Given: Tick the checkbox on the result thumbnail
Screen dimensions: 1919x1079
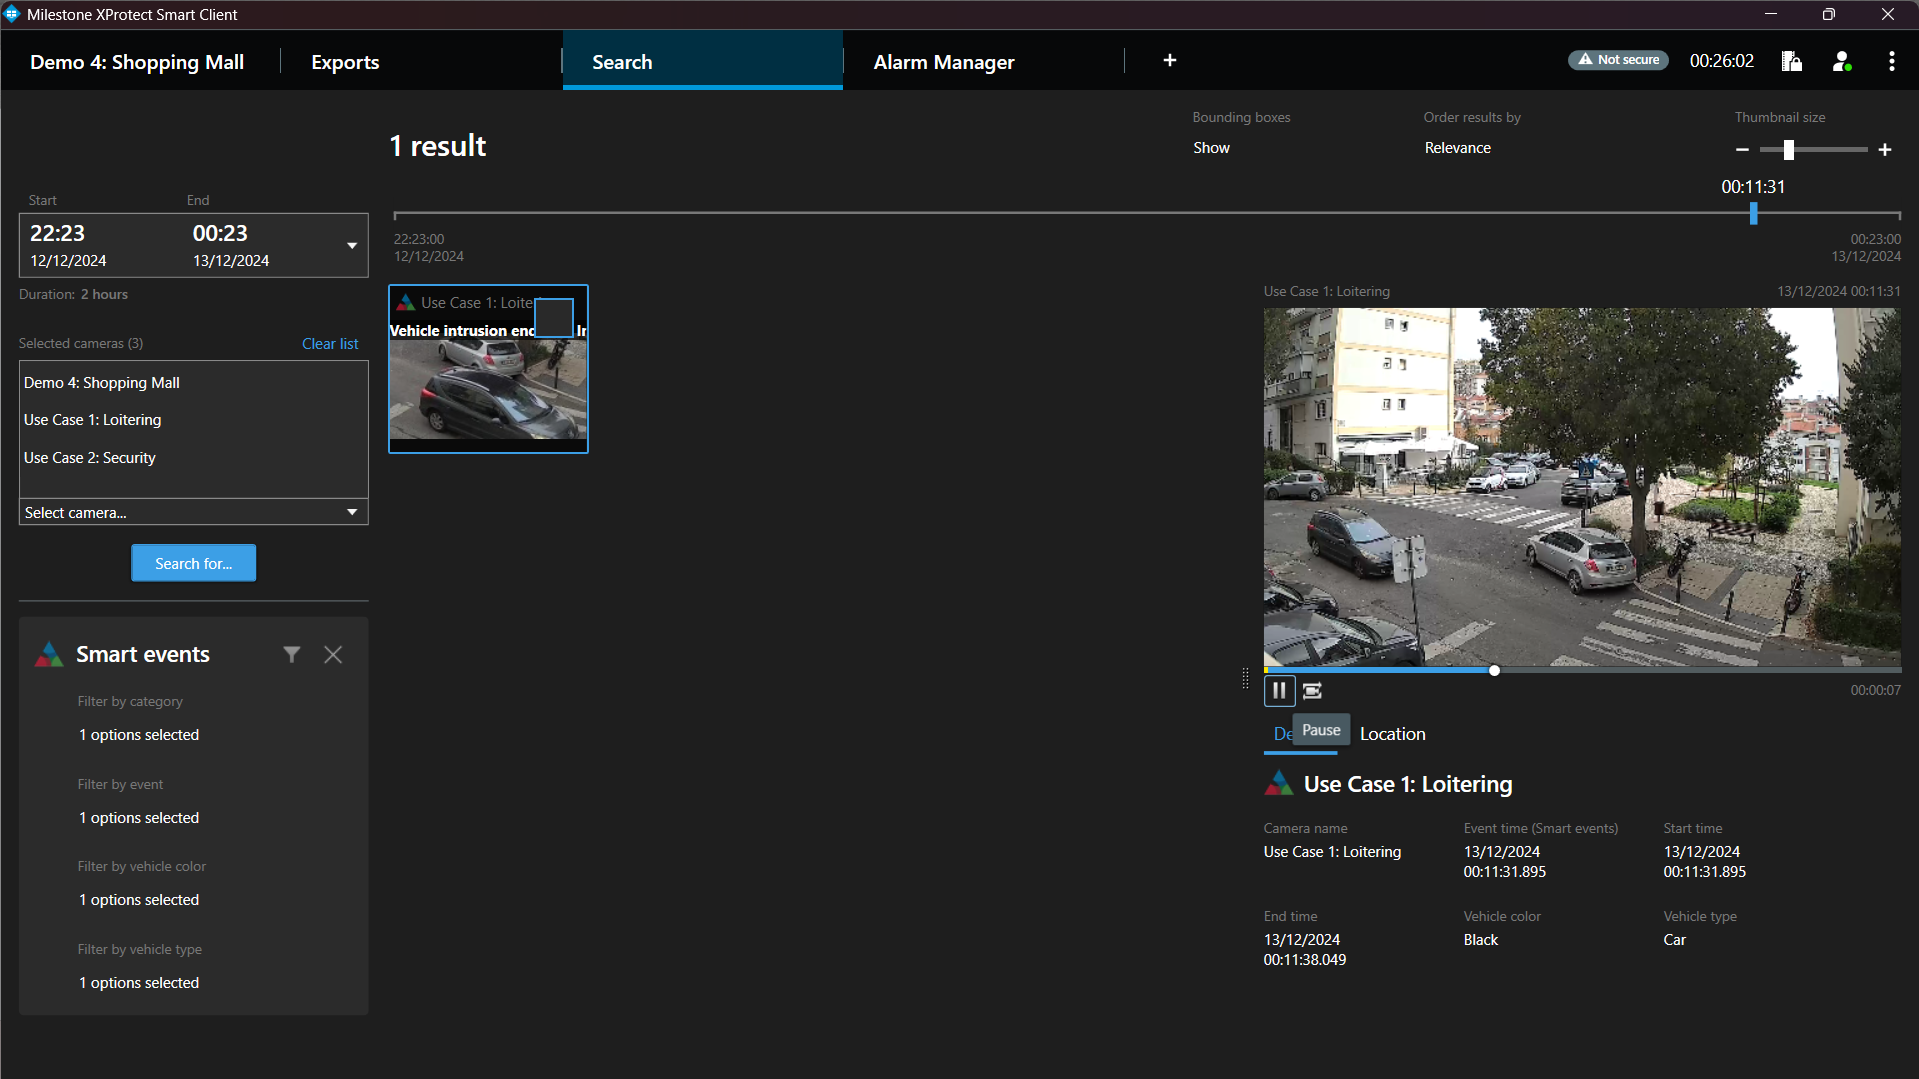Looking at the screenshot, I should point(554,317).
